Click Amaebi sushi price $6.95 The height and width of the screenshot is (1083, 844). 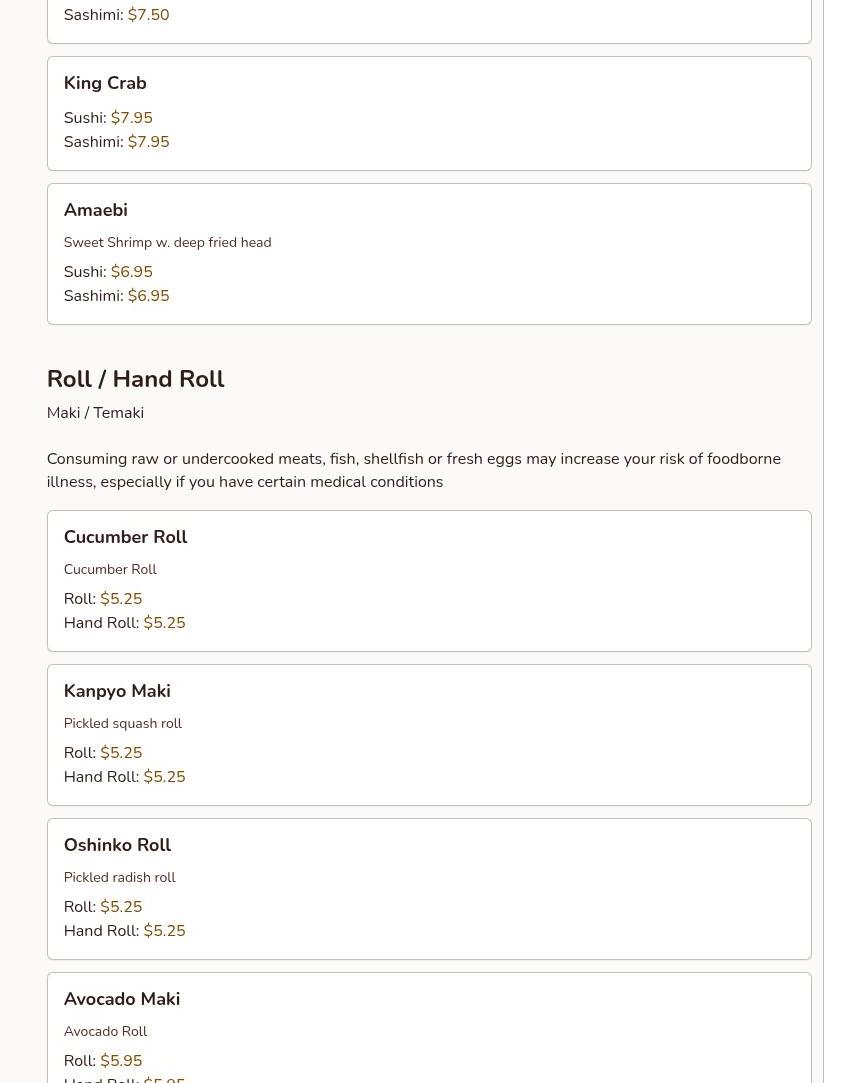(x=131, y=272)
